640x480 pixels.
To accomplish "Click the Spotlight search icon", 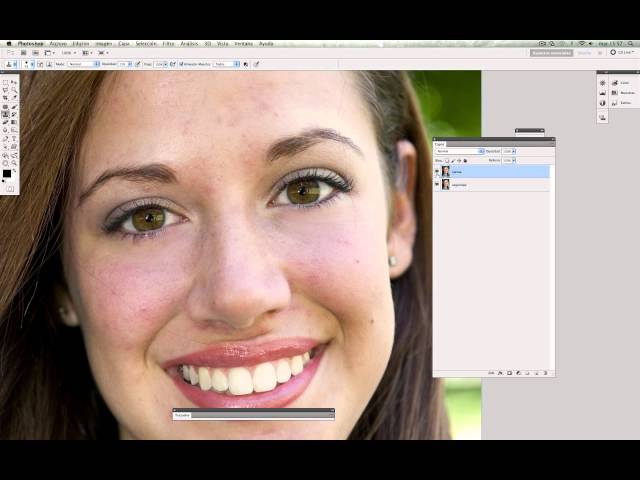I will [631, 44].
